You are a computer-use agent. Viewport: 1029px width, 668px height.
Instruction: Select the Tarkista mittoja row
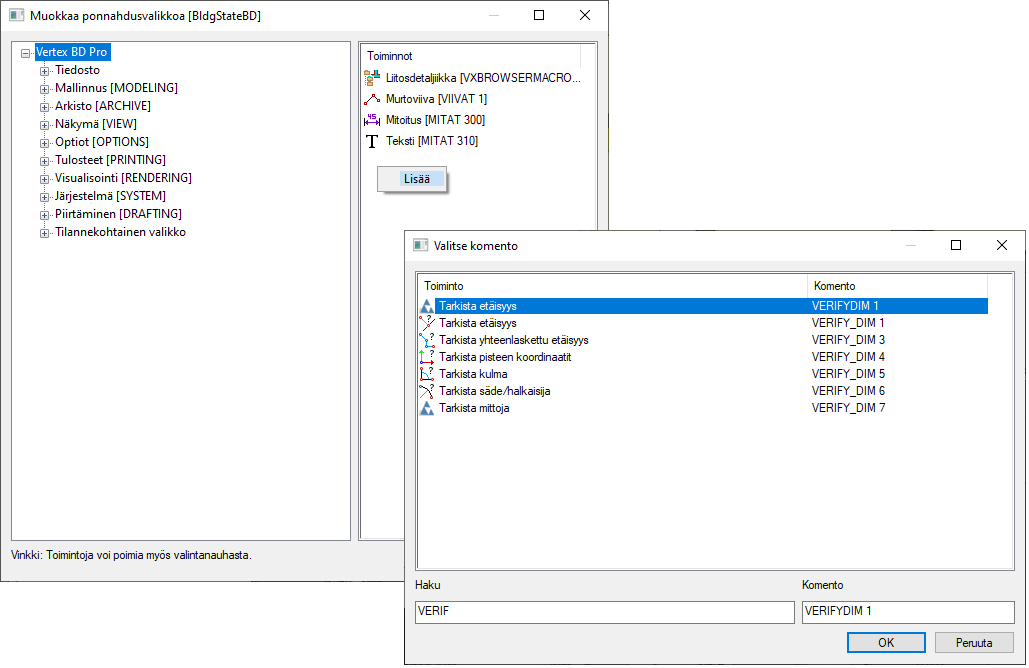pos(474,408)
